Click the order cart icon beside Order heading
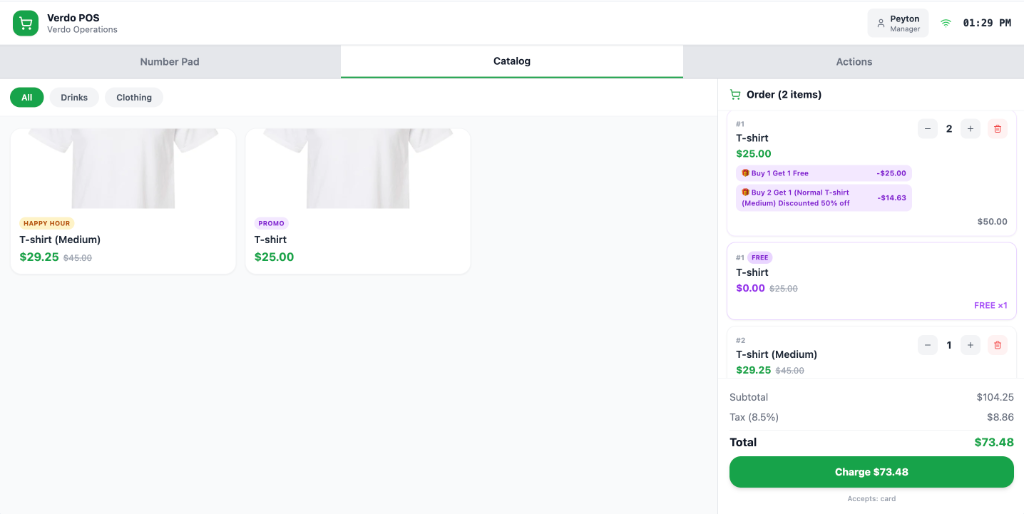 click(735, 95)
